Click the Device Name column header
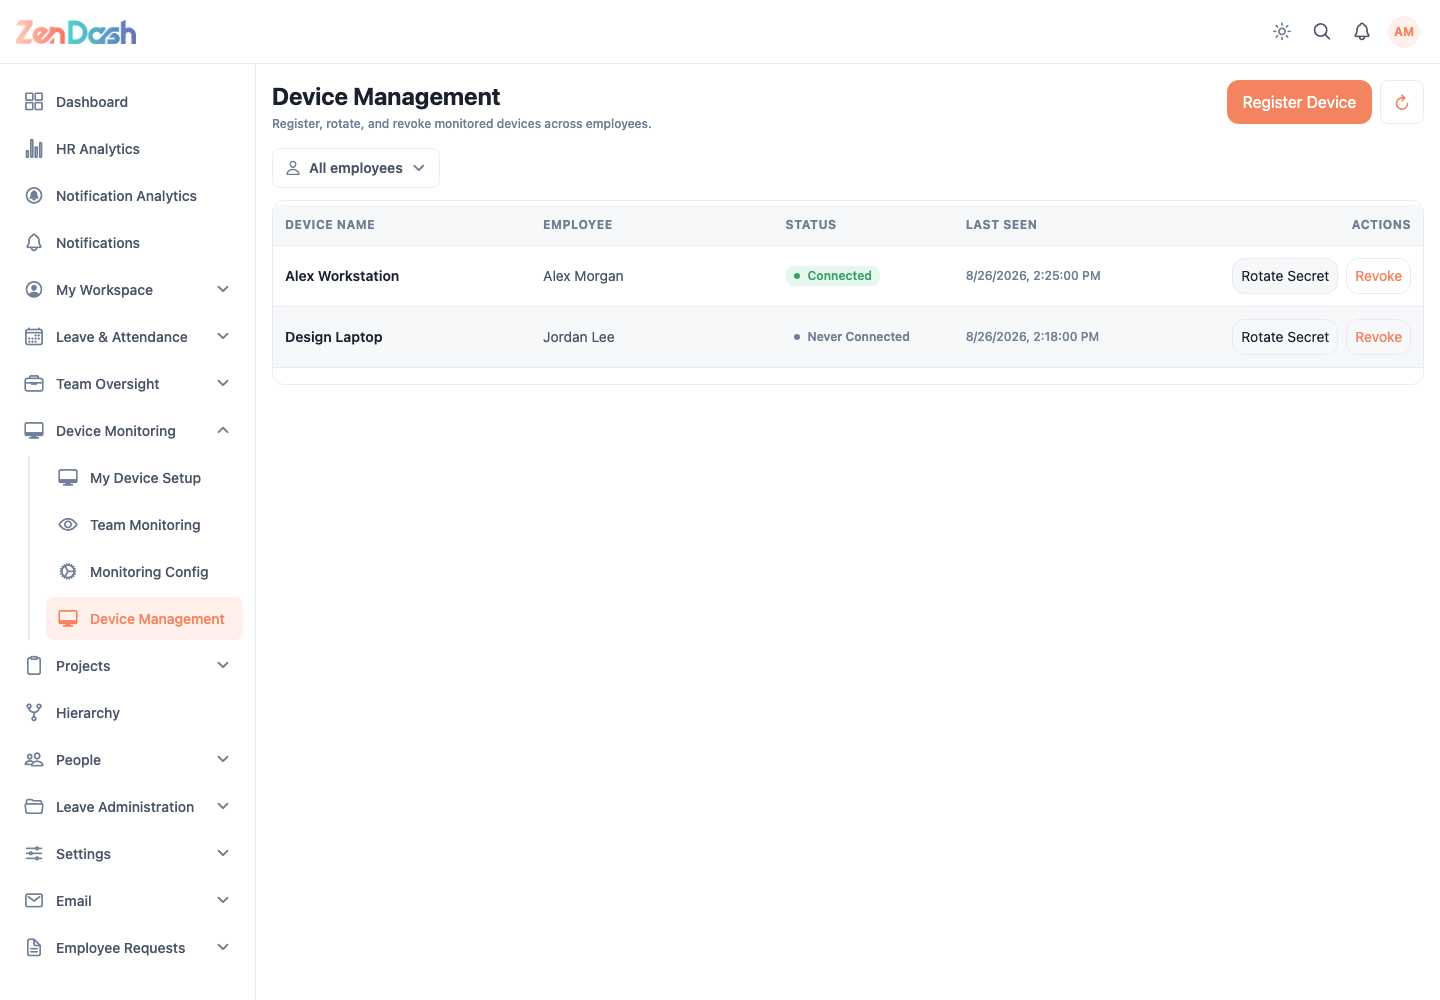This screenshot has height=1000, width=1440. (x=330, y=225)
